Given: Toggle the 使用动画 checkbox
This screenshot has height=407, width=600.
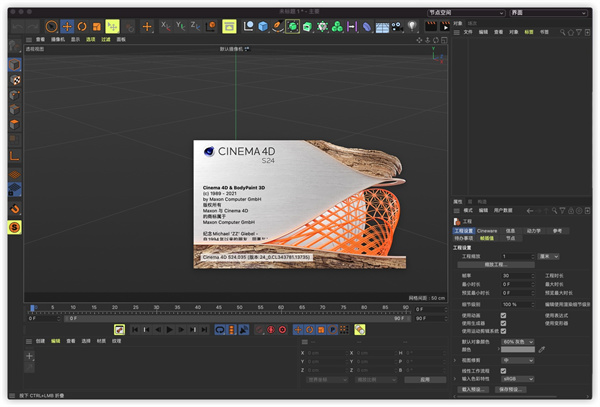Looking at the screenshot, I should (503, 316).
